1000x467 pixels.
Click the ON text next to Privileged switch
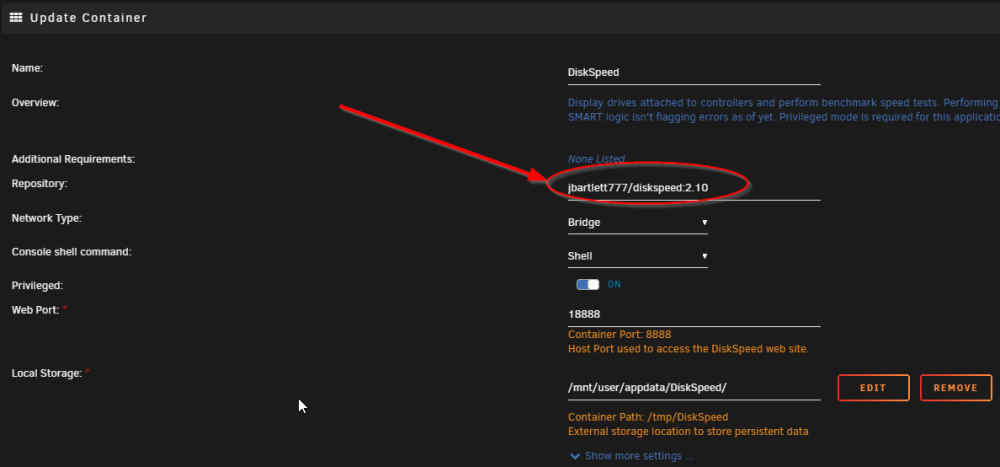click(x=614, y=285)
